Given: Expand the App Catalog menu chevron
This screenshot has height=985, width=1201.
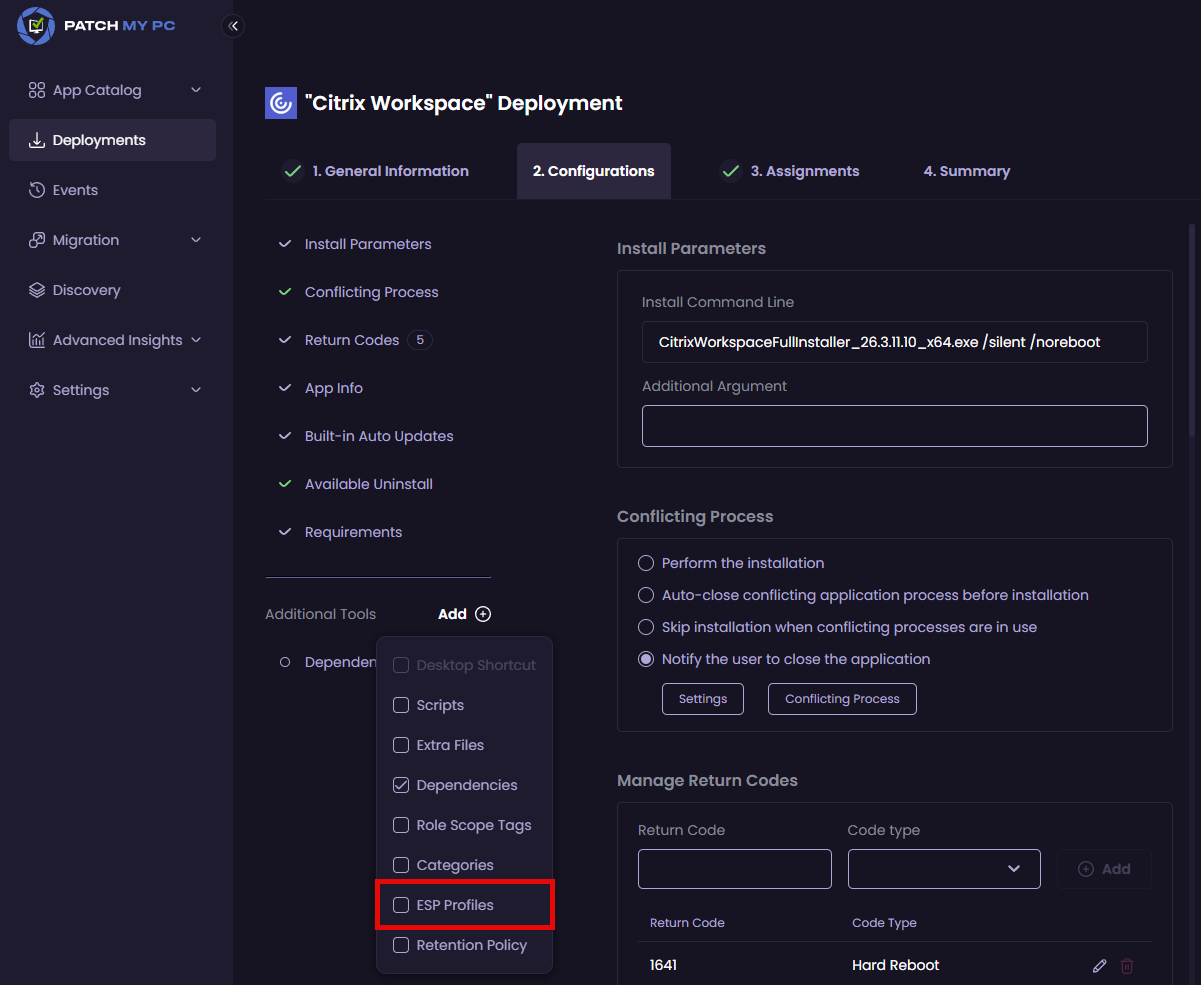Looking at the screenshot, I should pyautogui.click(x=196, y=90).
